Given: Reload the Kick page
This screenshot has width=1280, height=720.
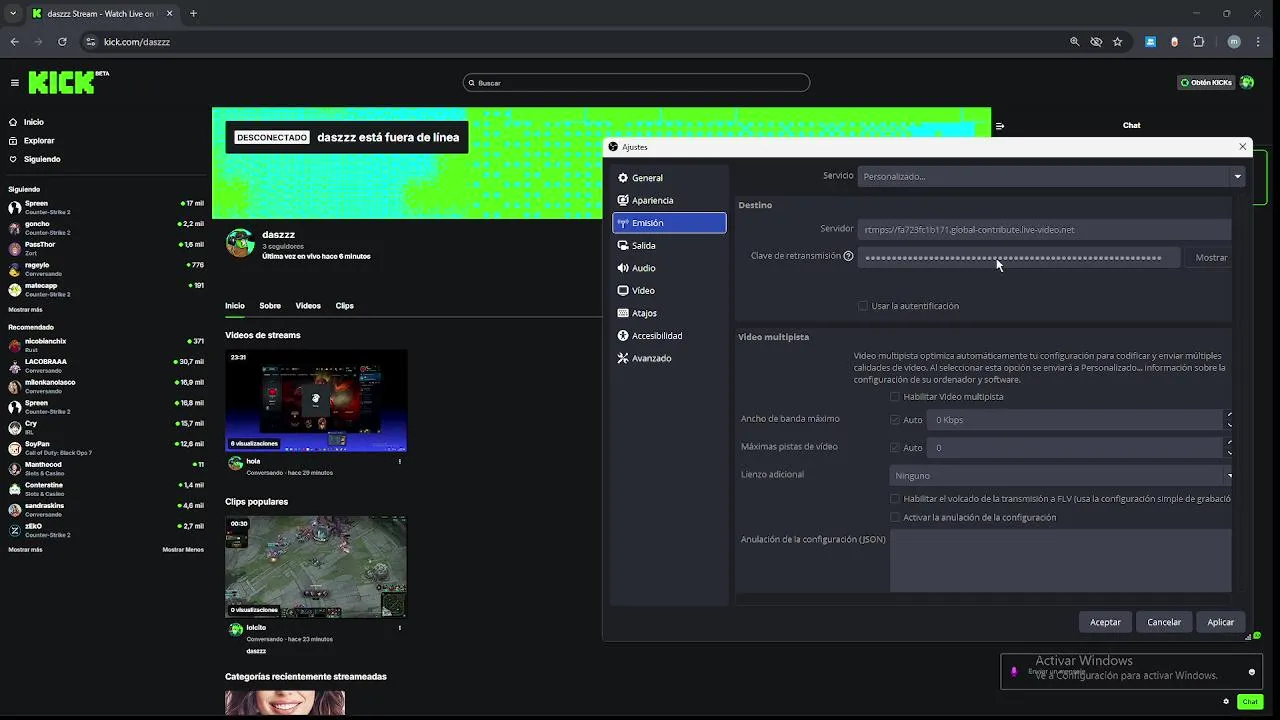Looking at the screenshot, I should tap(62, 42).
